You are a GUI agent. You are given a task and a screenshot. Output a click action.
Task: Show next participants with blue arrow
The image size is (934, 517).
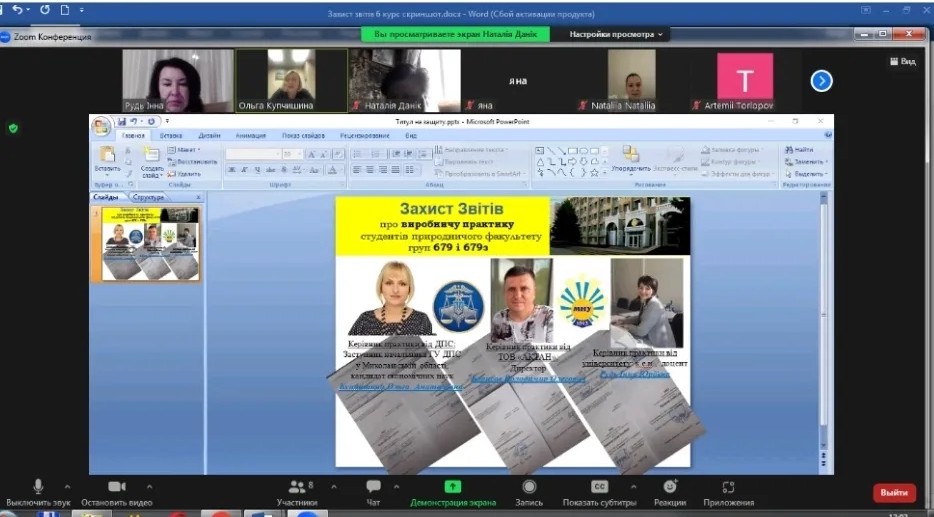tap(821, 80)
